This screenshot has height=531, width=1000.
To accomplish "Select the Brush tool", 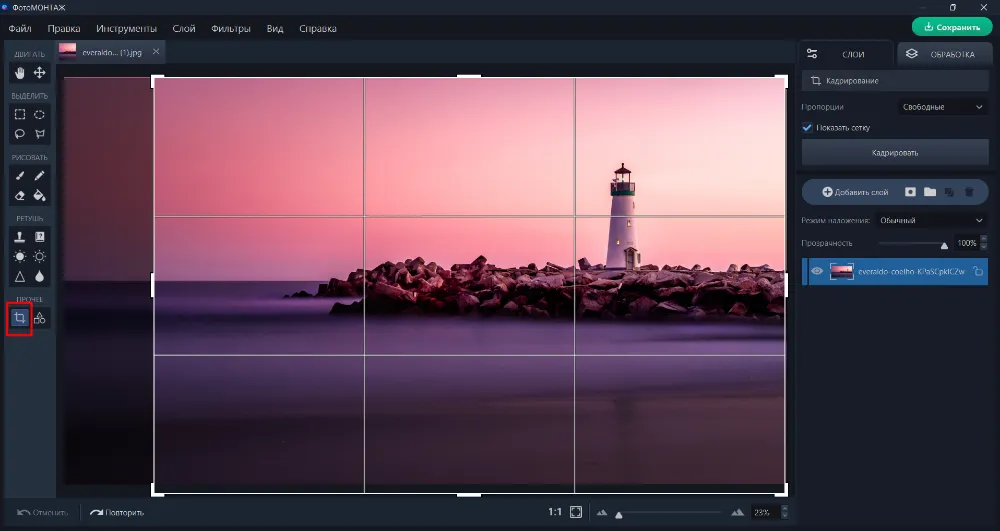I will [20, 176].
